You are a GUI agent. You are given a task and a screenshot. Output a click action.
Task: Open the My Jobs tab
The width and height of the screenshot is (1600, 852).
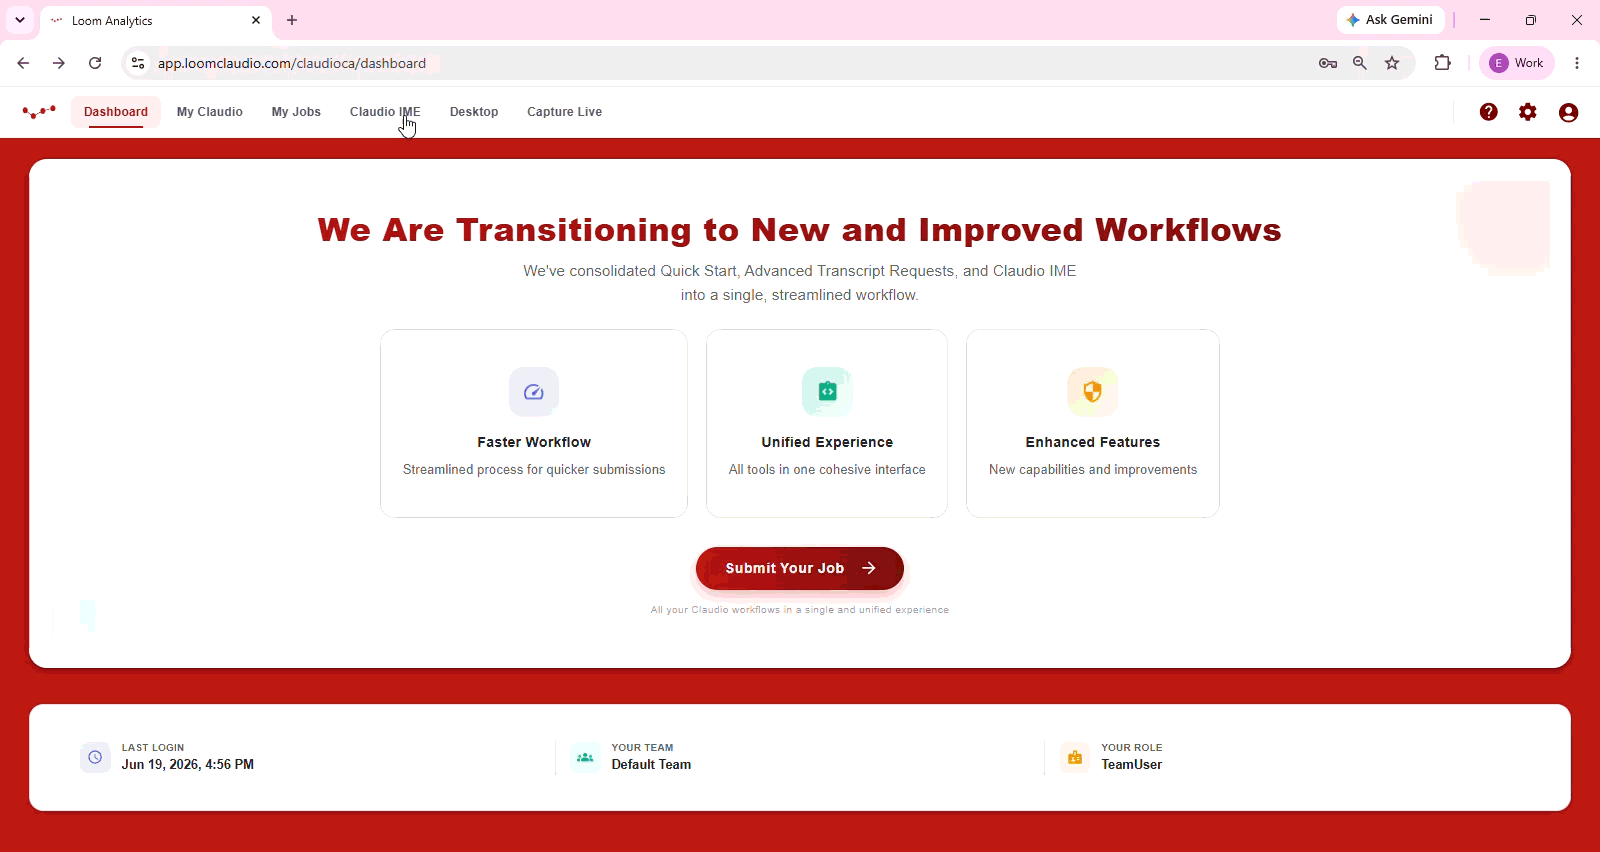(296, 112)
